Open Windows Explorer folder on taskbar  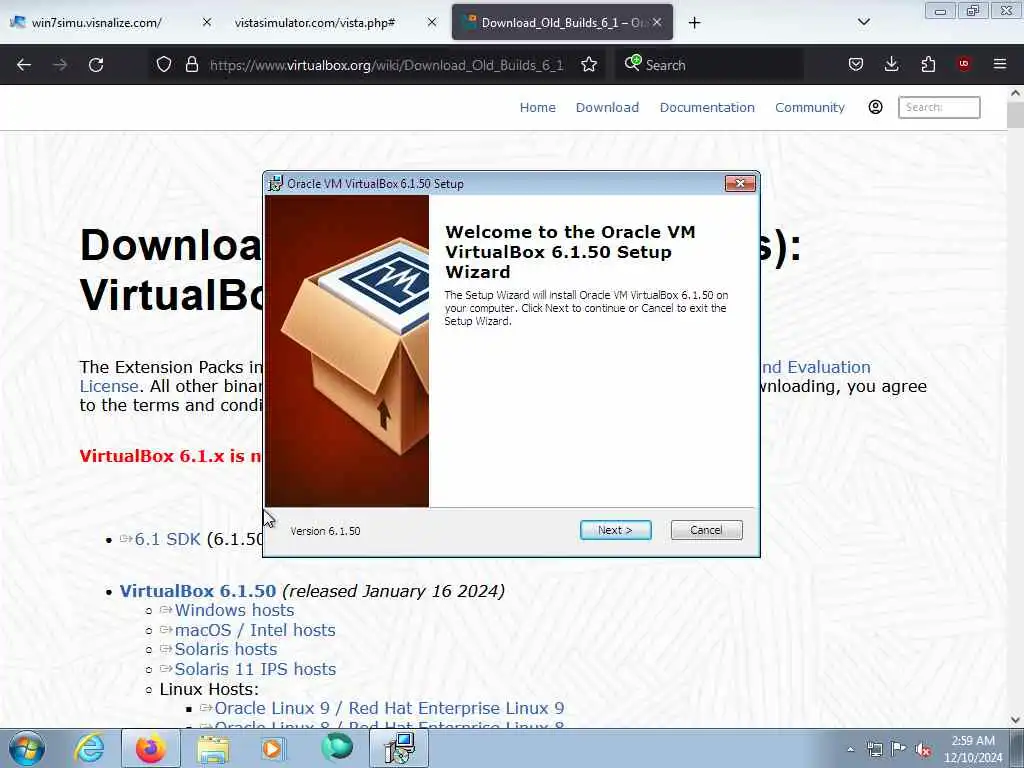[213, 748]
